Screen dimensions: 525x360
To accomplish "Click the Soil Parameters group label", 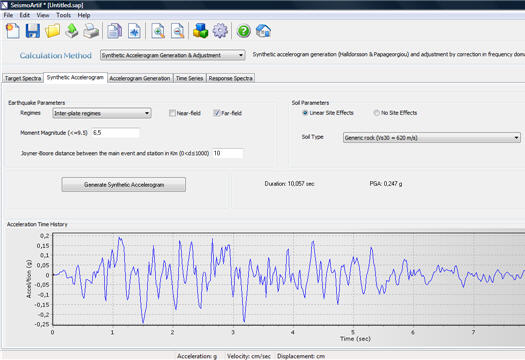I will pyautogui.click(x=310, y=103).
